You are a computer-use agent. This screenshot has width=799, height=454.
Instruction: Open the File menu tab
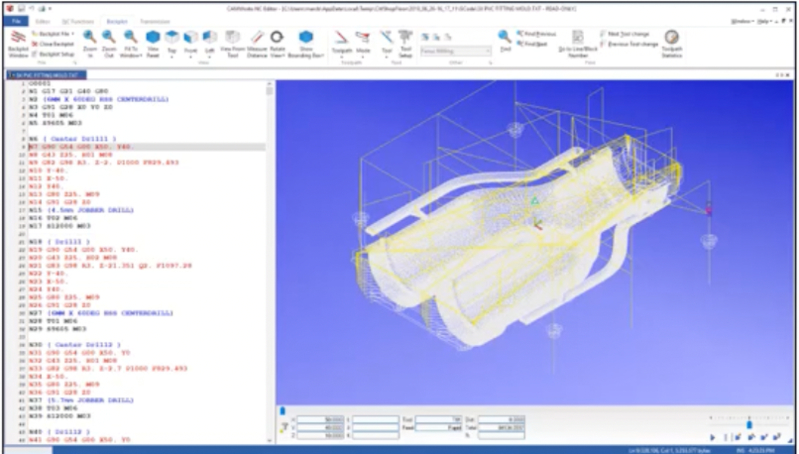pos(17,19)
